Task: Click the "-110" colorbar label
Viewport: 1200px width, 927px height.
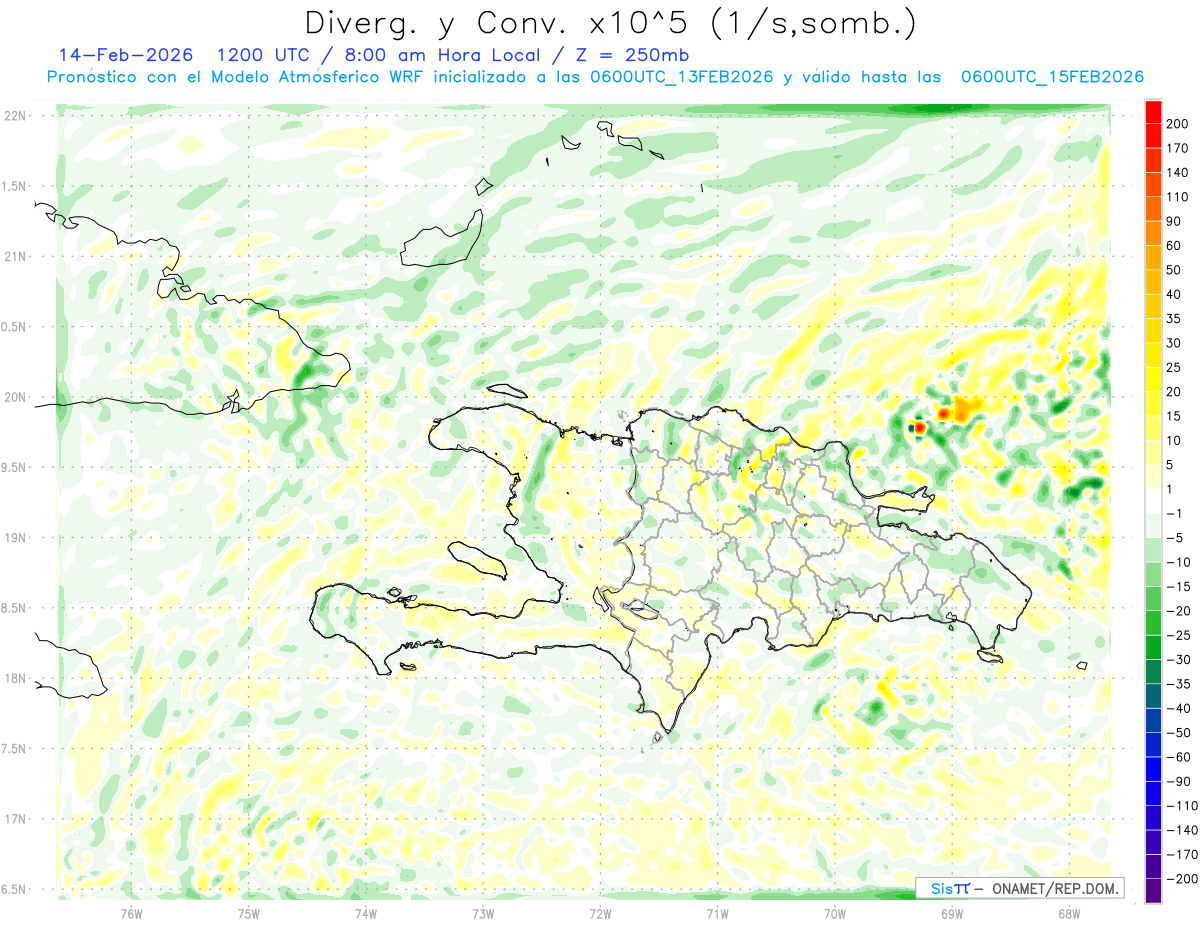Action: [x=1183, y=806]
